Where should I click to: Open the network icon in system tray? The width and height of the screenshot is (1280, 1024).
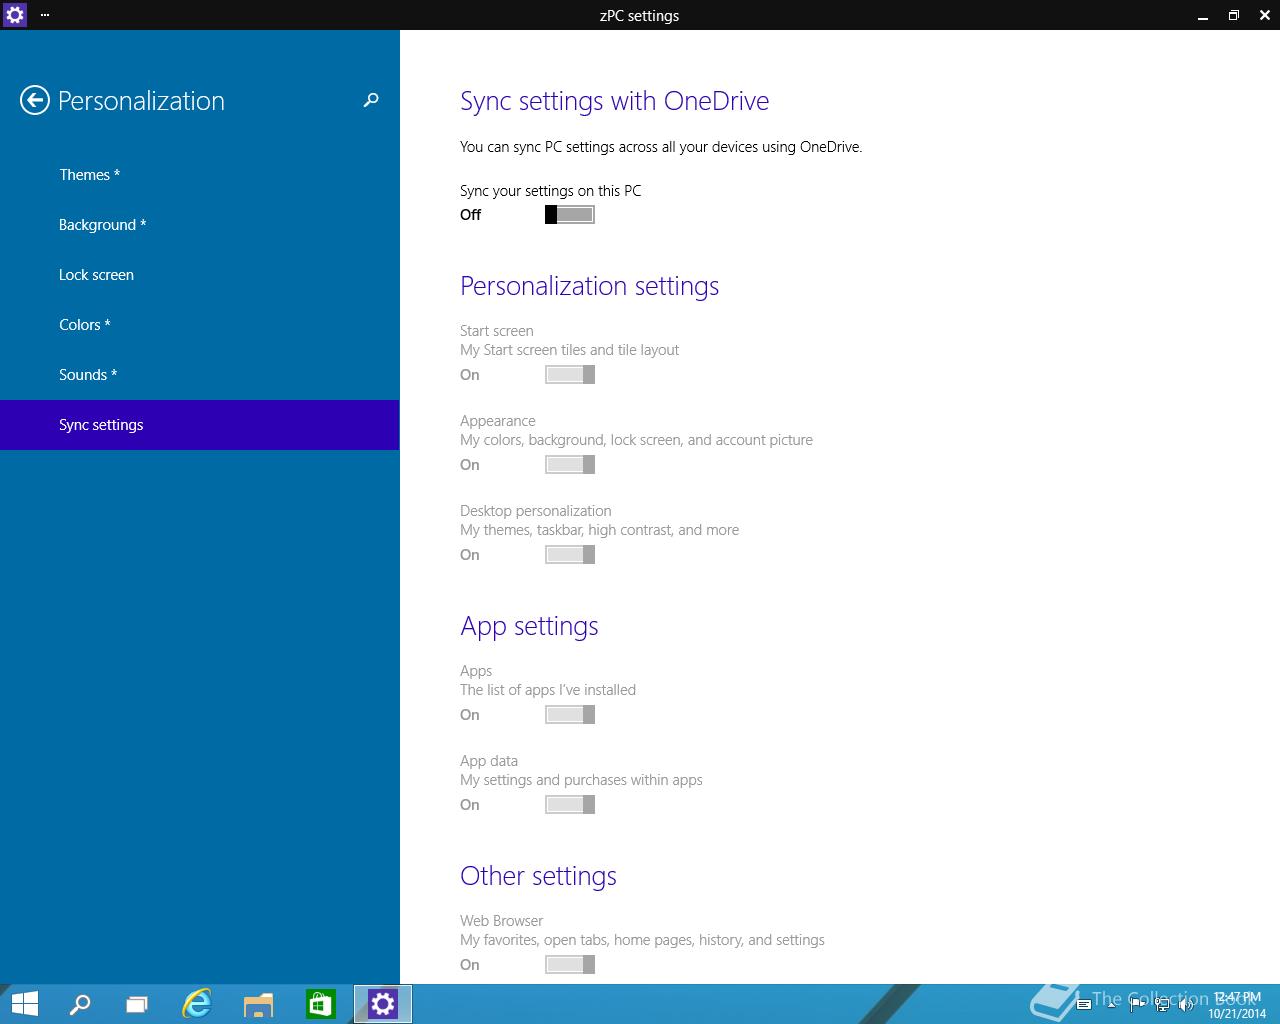click(x=1162, y=1004)
